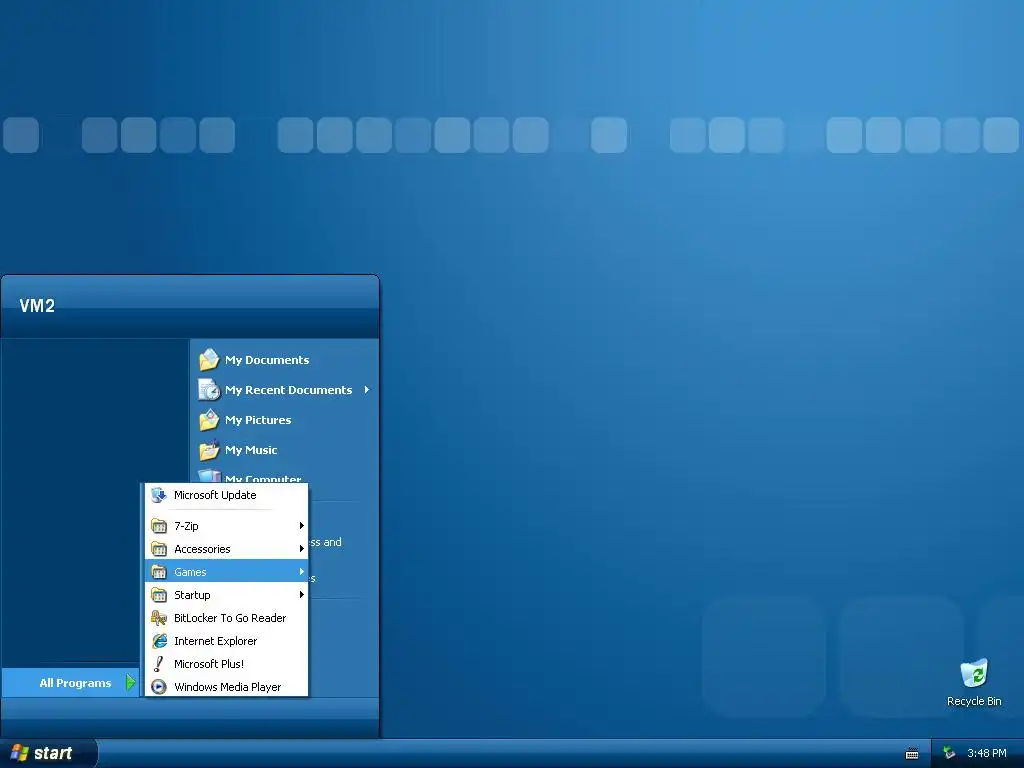Screen dimensions: 1024x768
Task: Click the My Recent Documents icon
Action: 209,390
